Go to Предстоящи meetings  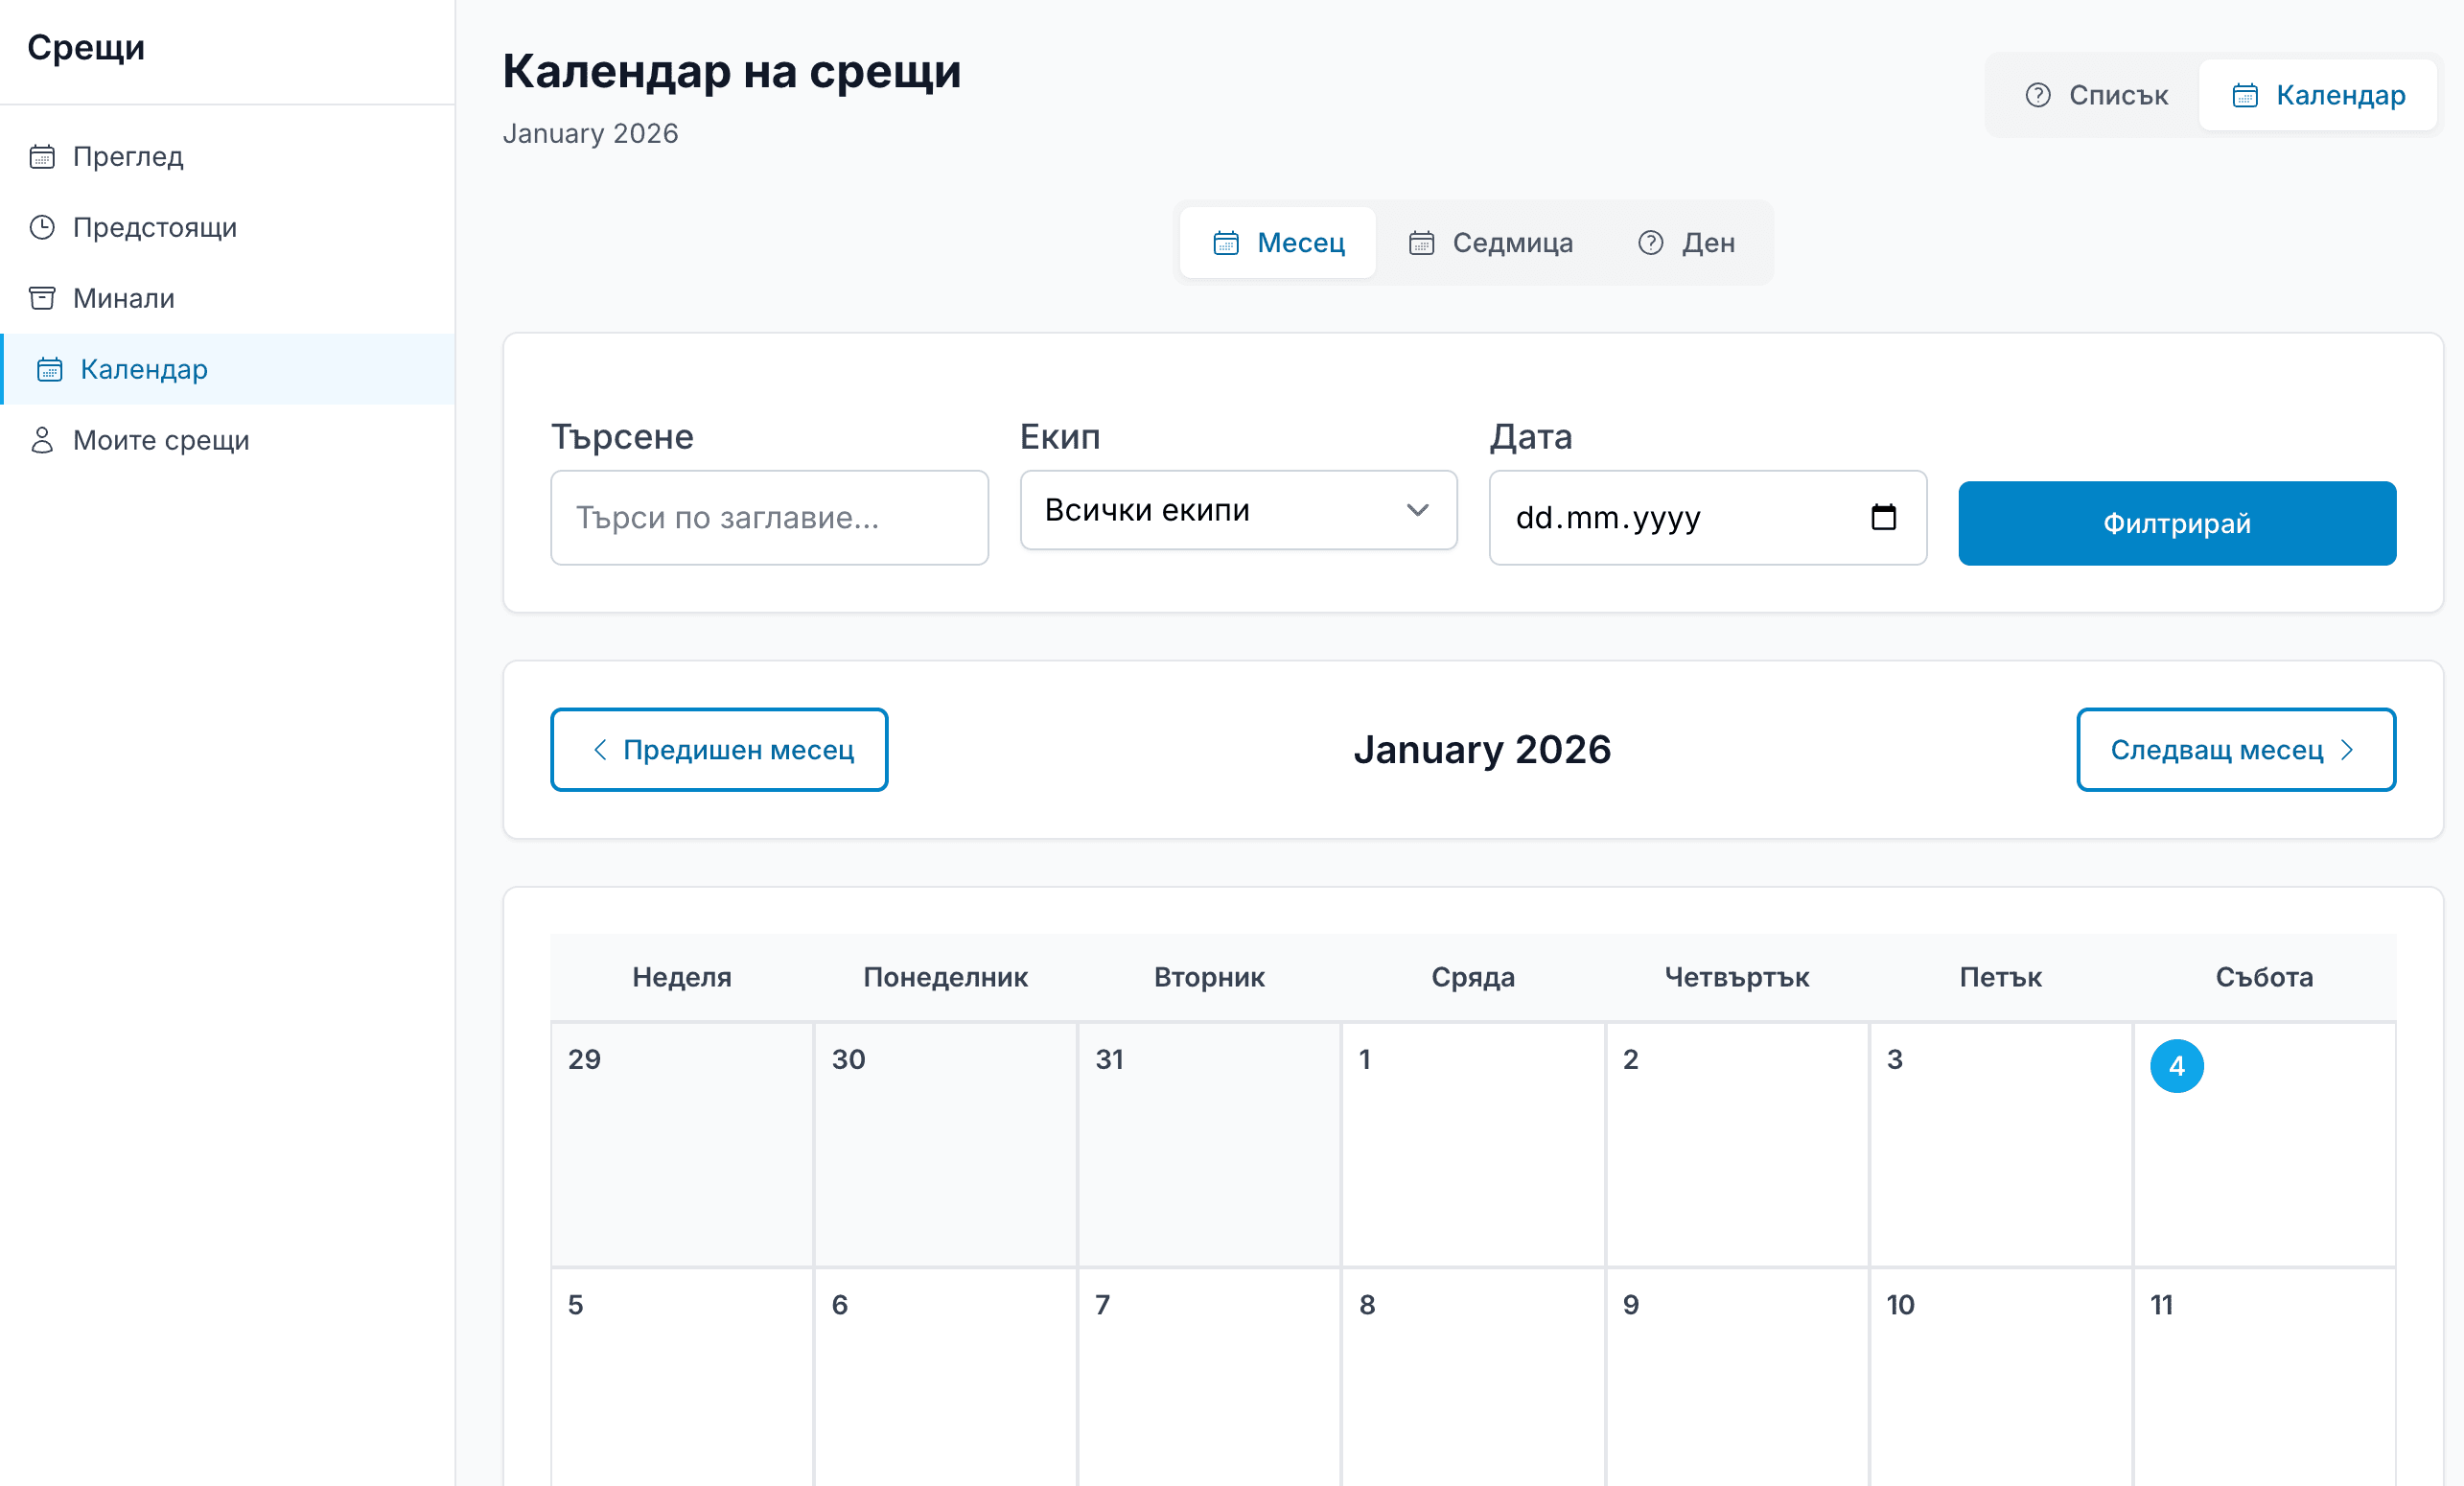point(228,227)
